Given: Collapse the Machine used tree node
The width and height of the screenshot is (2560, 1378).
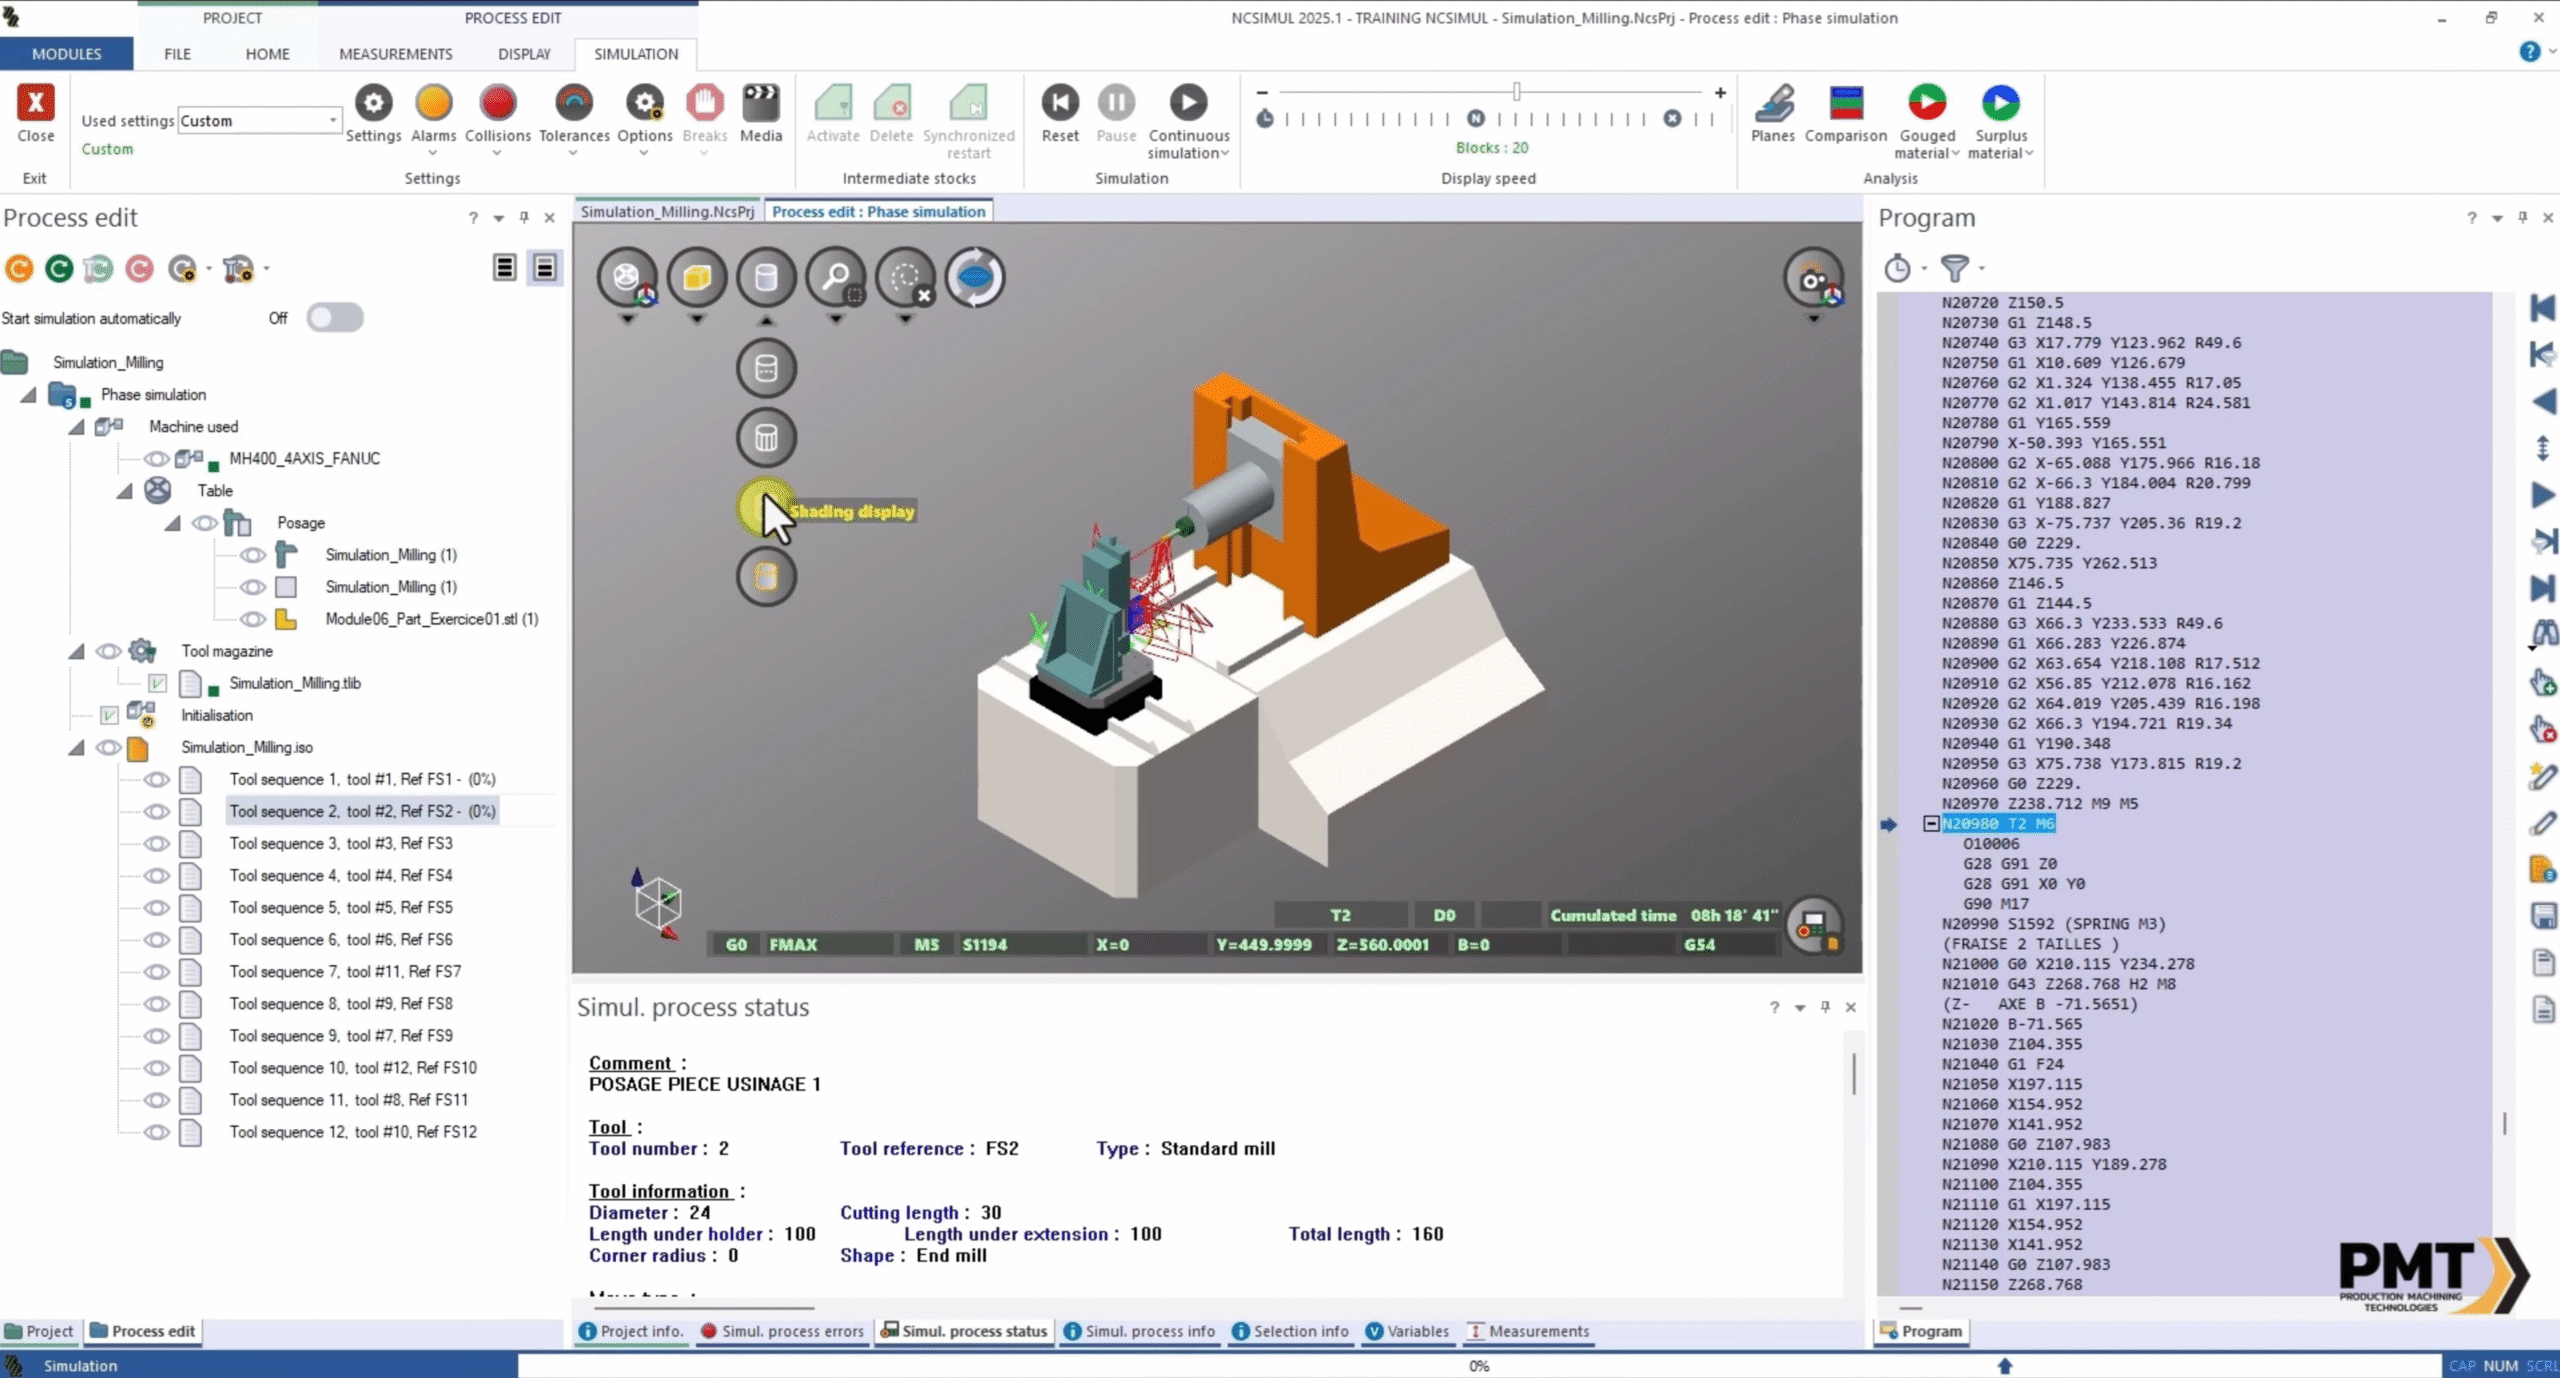Looking at the screenshot, I should [76, 427].
